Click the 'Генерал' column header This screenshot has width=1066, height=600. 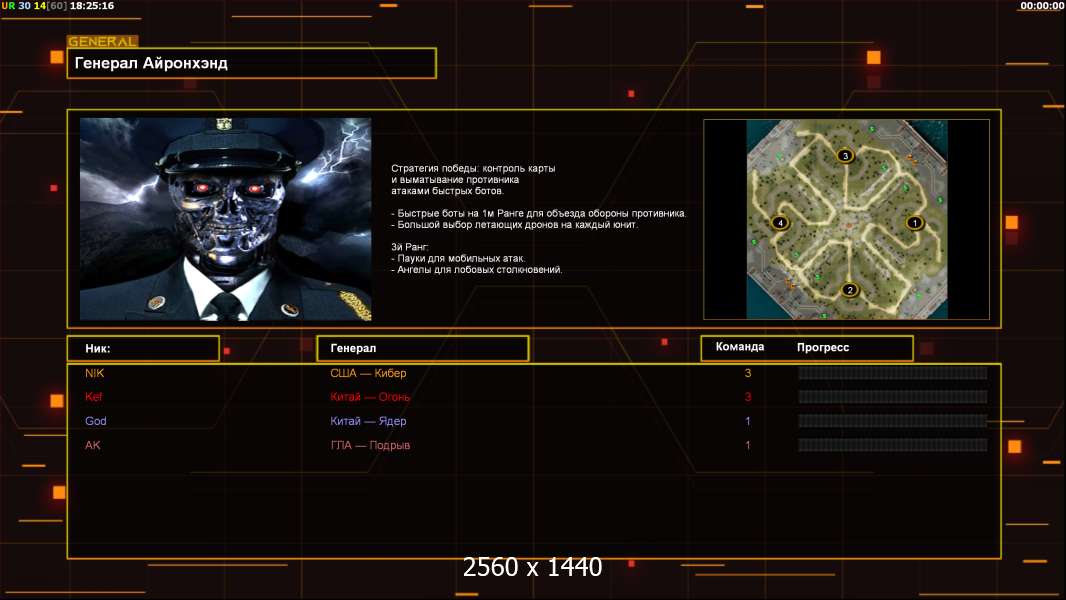click(423, 349)
